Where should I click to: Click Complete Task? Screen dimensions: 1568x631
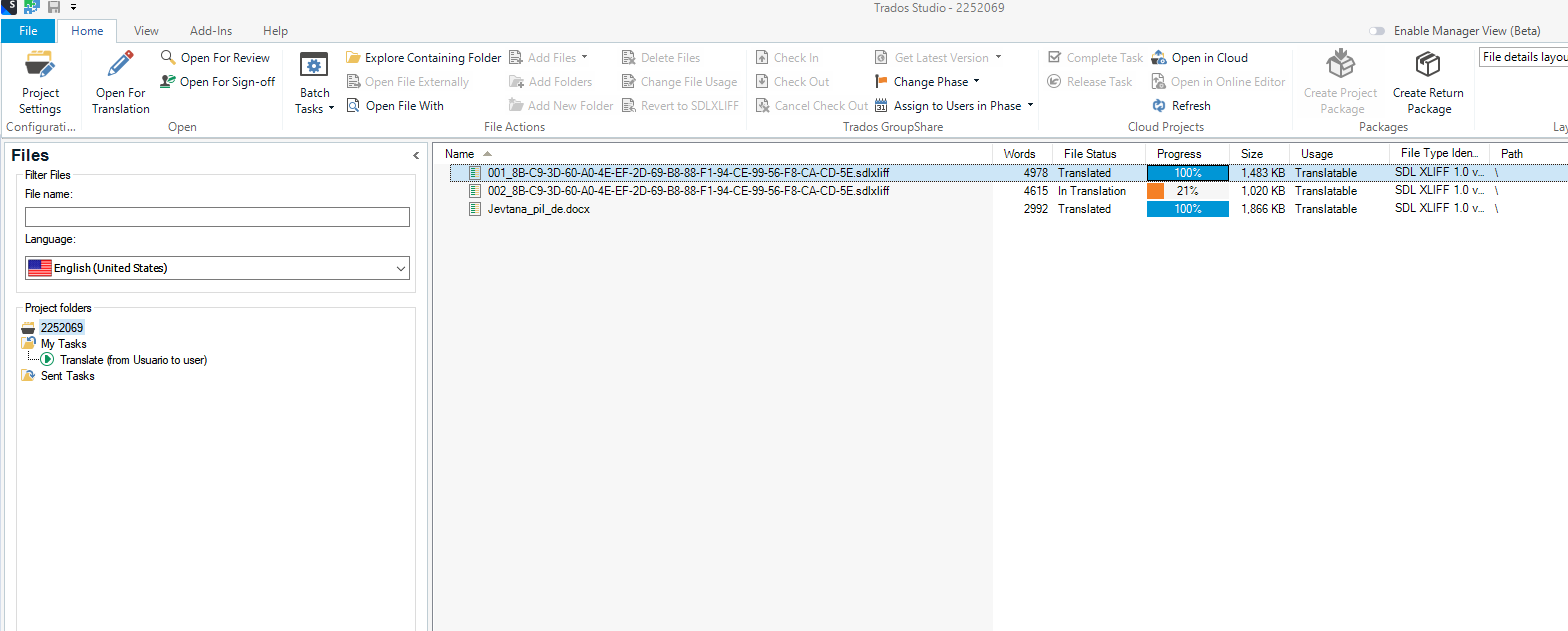[x=1095, y=58]
